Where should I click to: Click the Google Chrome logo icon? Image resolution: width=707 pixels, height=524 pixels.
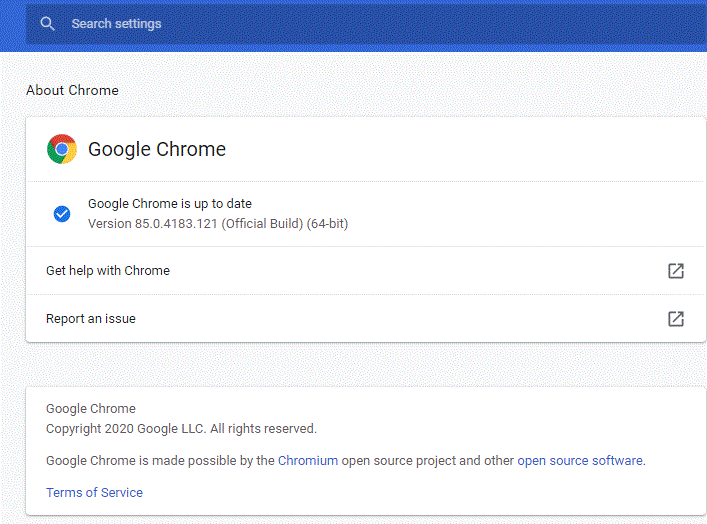pos(62,149)
